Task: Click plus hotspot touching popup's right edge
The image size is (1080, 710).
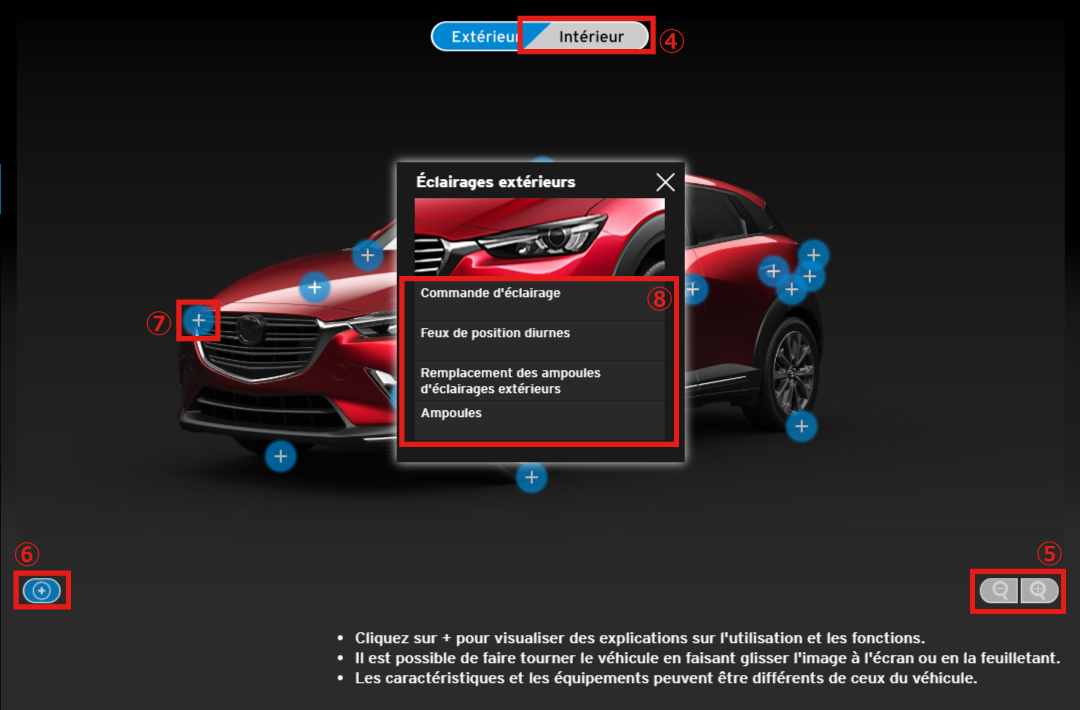Action: coord(695,290)
